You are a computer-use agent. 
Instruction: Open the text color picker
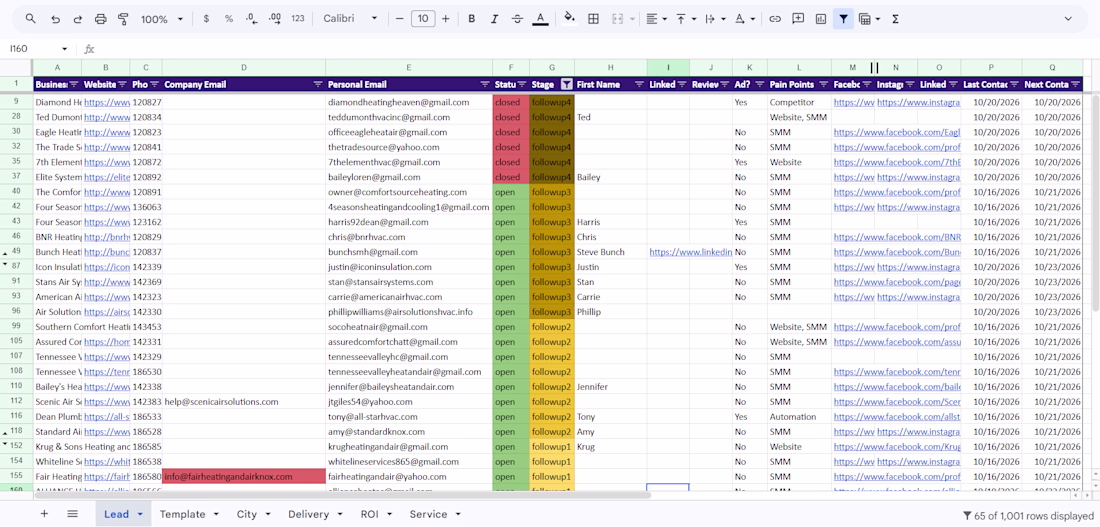click(x=539, y=19)
